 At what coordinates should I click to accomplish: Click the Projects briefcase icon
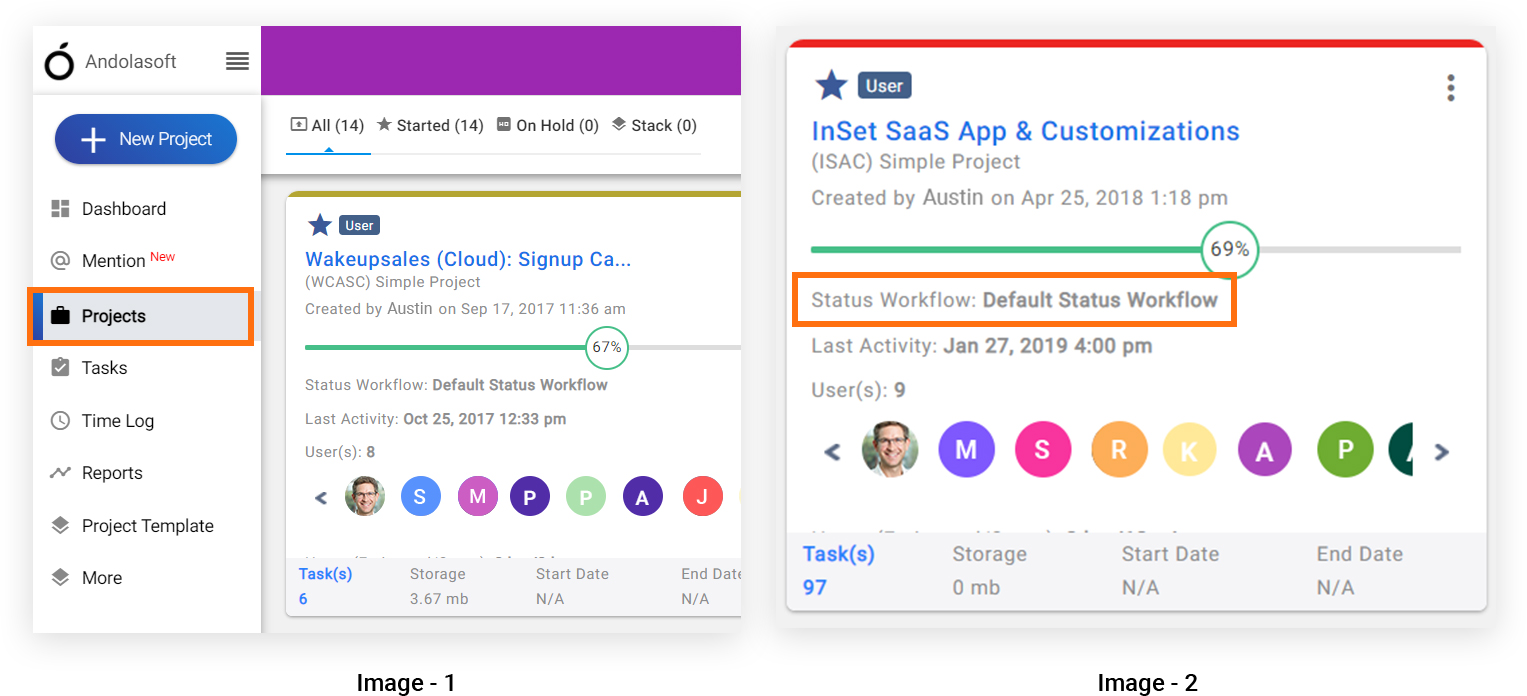click(60, 316)
